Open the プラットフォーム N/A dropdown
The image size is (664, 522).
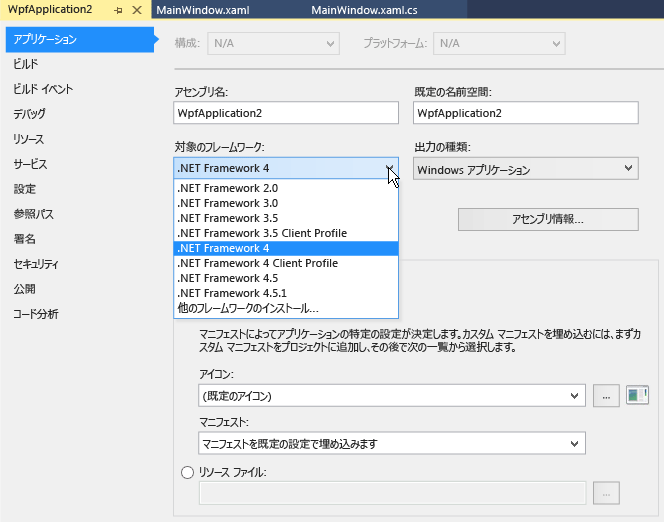(x=499, y=43)
